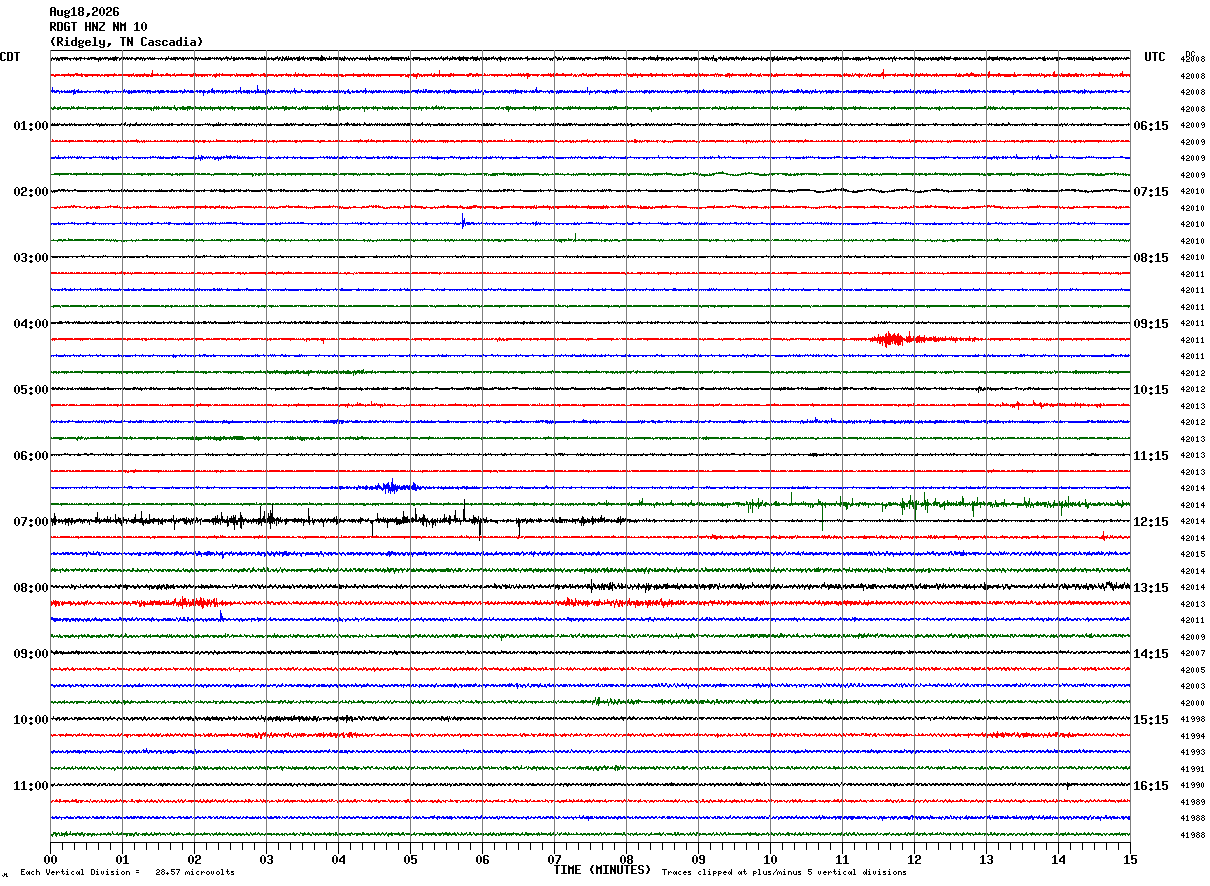Click the DC offset value 42015

pos(1192,554)
